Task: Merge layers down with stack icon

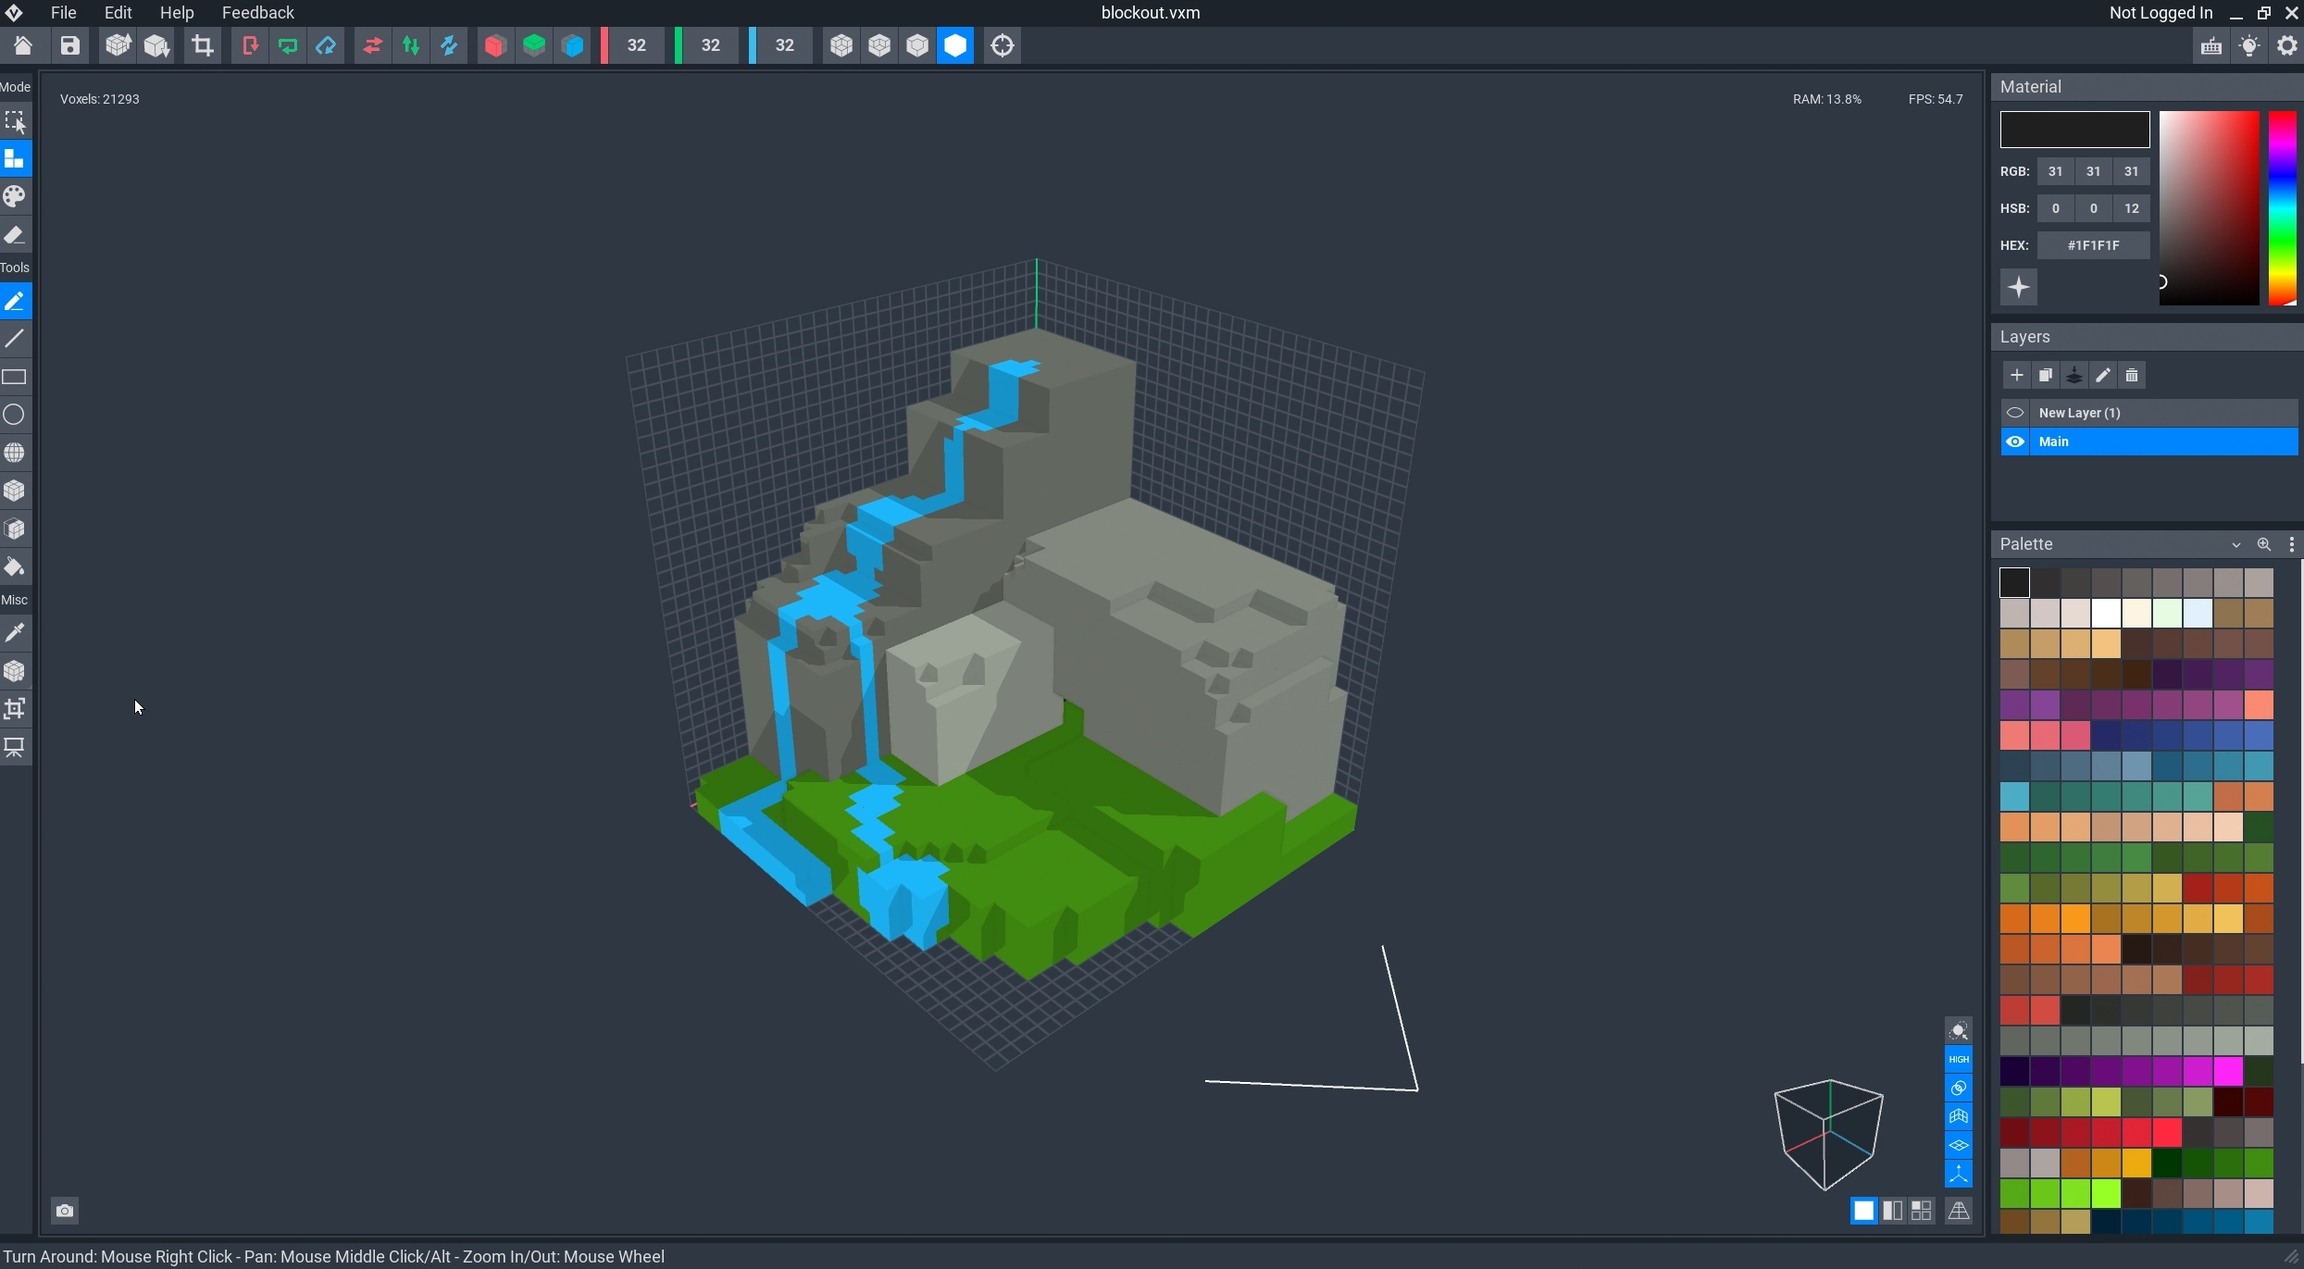Action: 2074,376
